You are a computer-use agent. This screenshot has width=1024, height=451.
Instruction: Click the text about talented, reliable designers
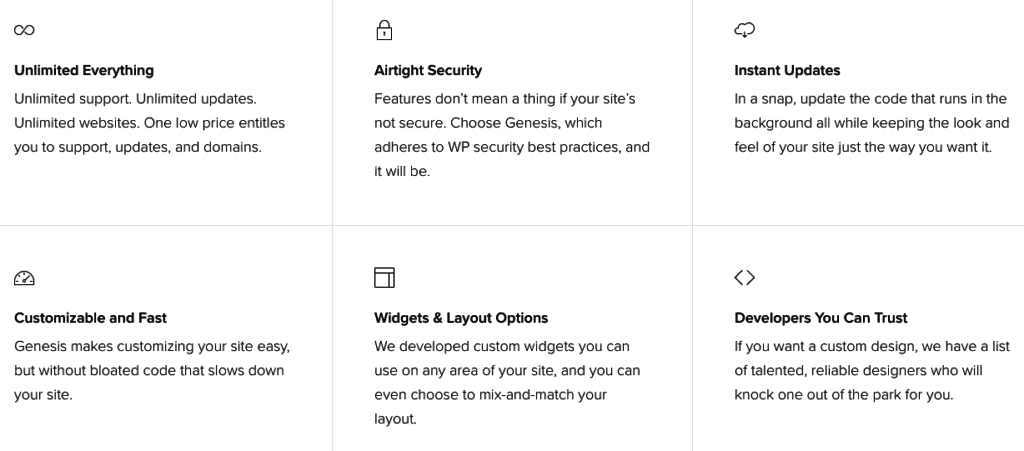tap(872, 370)
